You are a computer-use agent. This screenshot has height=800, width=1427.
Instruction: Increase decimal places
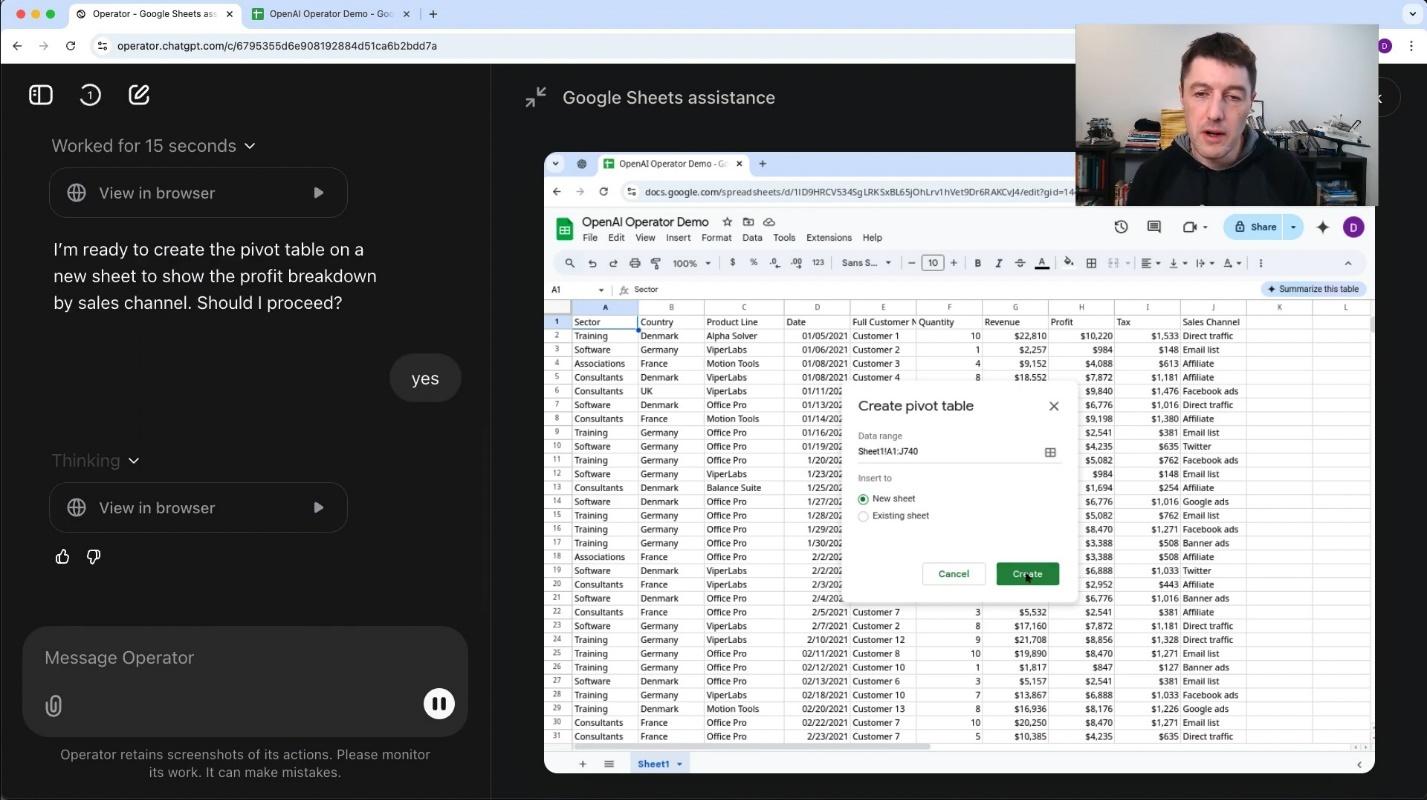(x=796, y=263)
